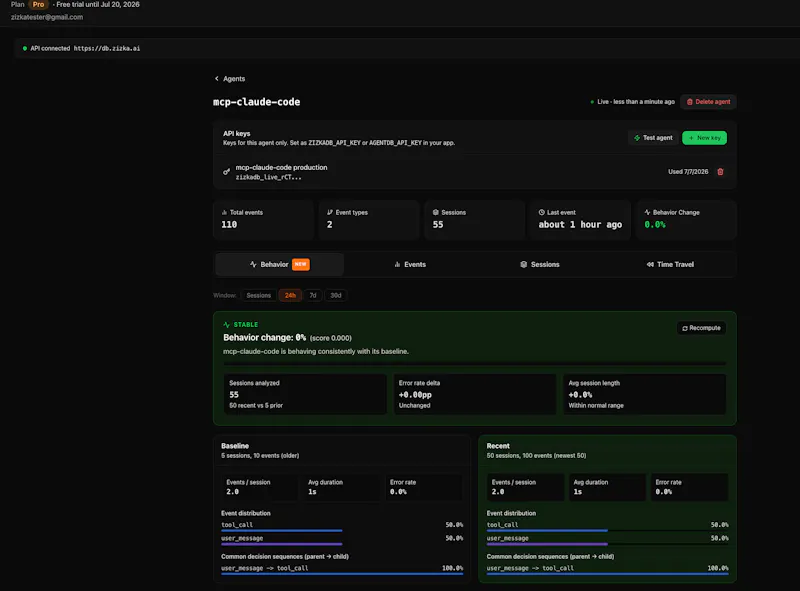The image size is (800, 591).
Task: Click the Baseline user_message distribution bar
Action: click(x=282, y=544)
